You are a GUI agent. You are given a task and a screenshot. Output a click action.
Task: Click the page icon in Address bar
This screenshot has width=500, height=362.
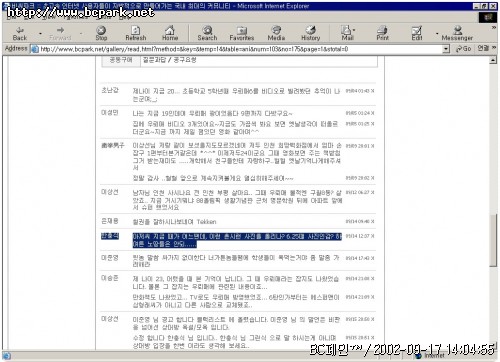pyautogui.click(x=34, y=49)
